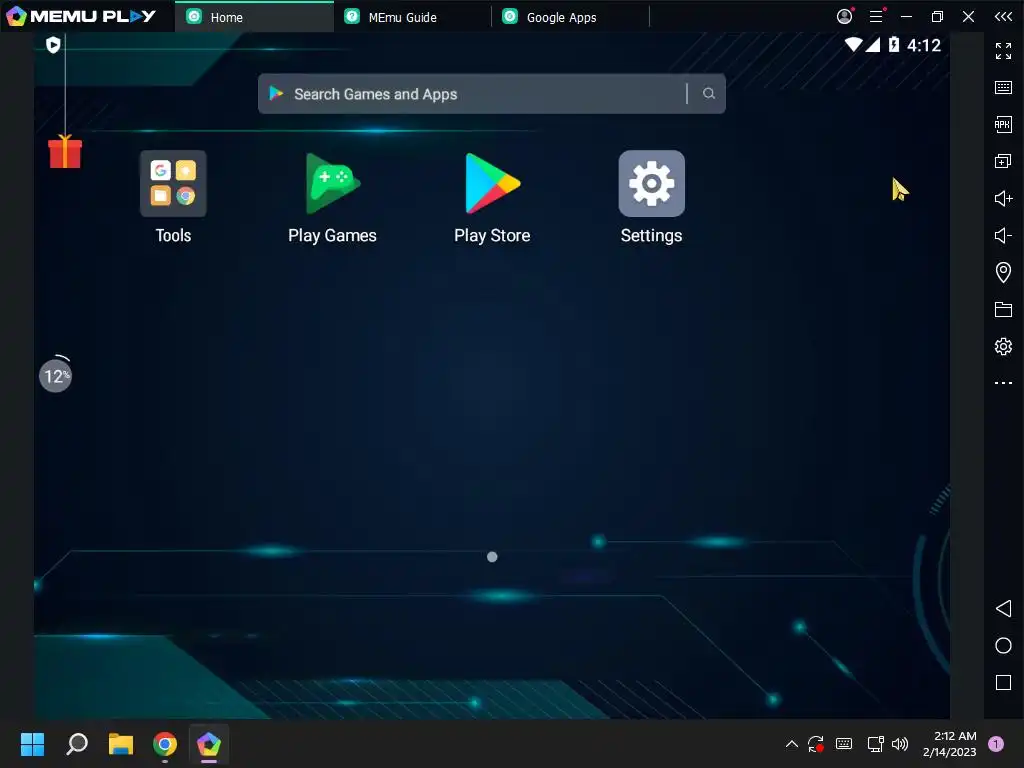
Task: Click the Wi-Fi status icon
Action: (x=853, y=44)
